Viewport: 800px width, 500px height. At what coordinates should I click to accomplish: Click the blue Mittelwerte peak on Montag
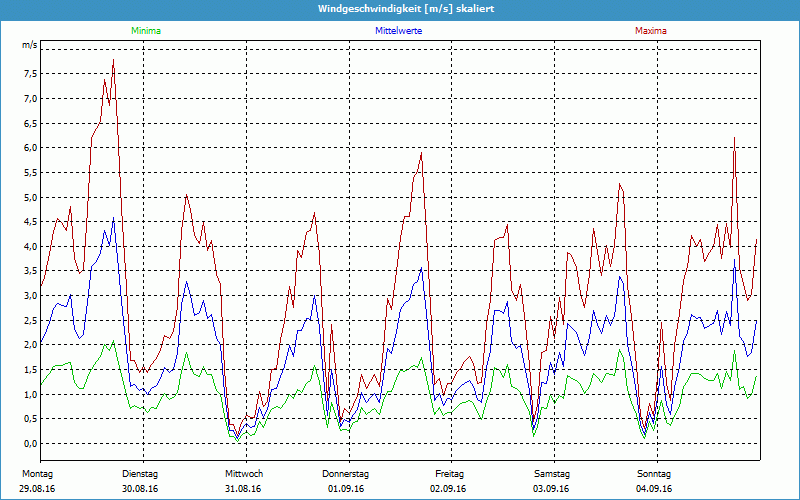pyautogui.click(x=113, y=218)
